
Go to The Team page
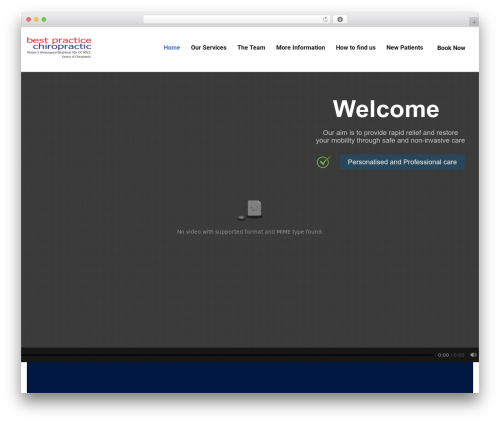[251, 48]
